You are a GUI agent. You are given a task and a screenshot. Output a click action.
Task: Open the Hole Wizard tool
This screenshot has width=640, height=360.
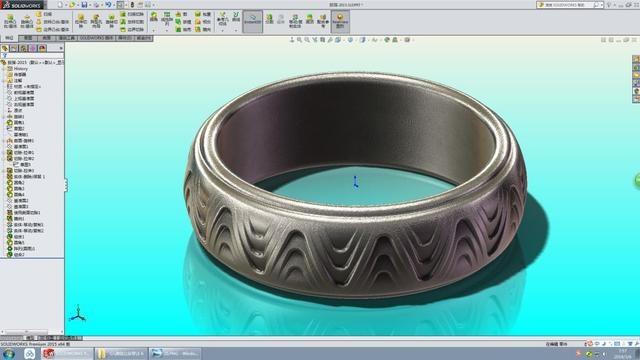tap(96, 21)
